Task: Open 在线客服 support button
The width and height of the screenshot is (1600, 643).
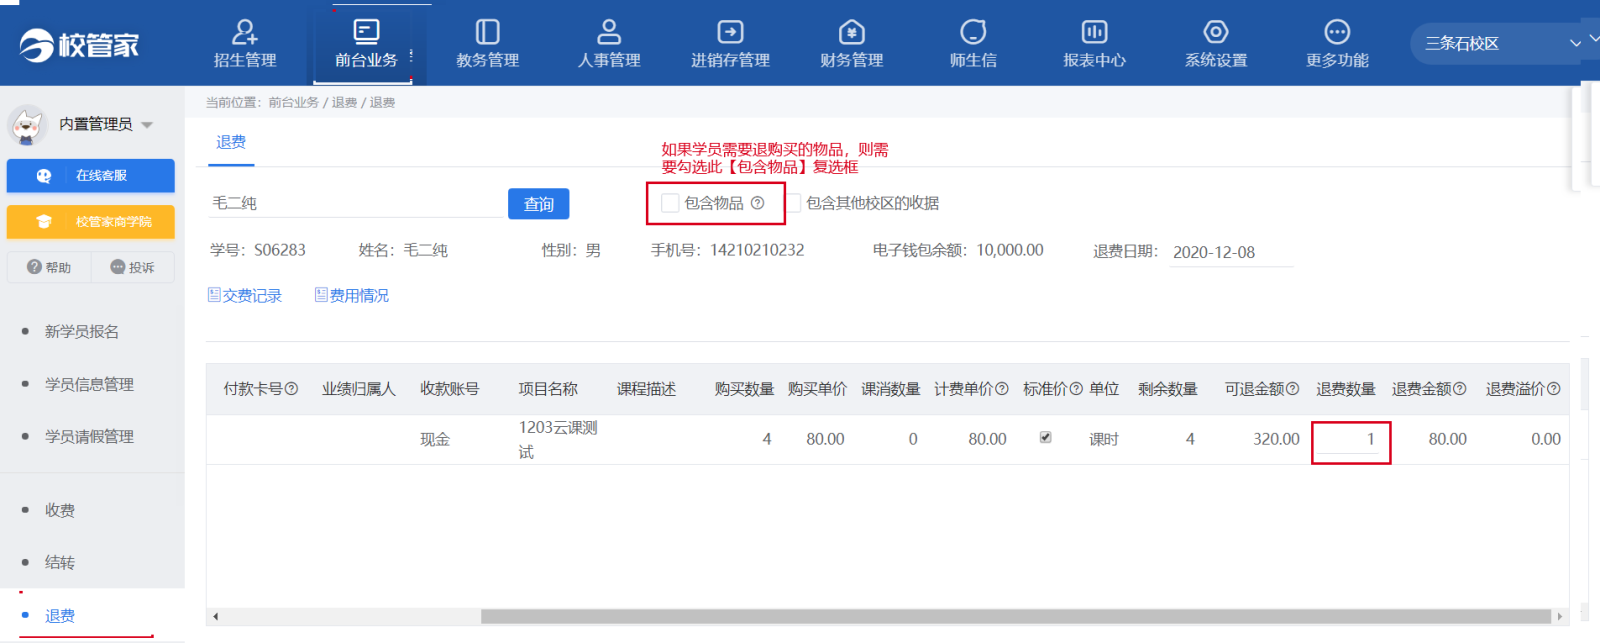Action: 91,175
